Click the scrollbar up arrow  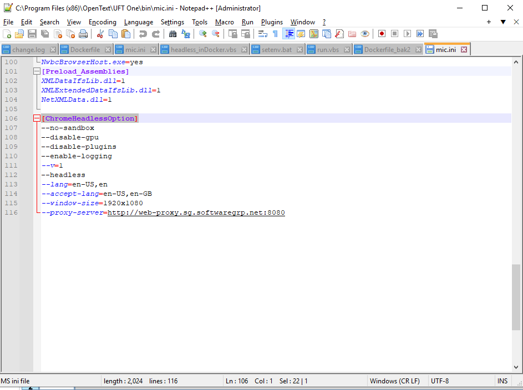tap(516, 62)
